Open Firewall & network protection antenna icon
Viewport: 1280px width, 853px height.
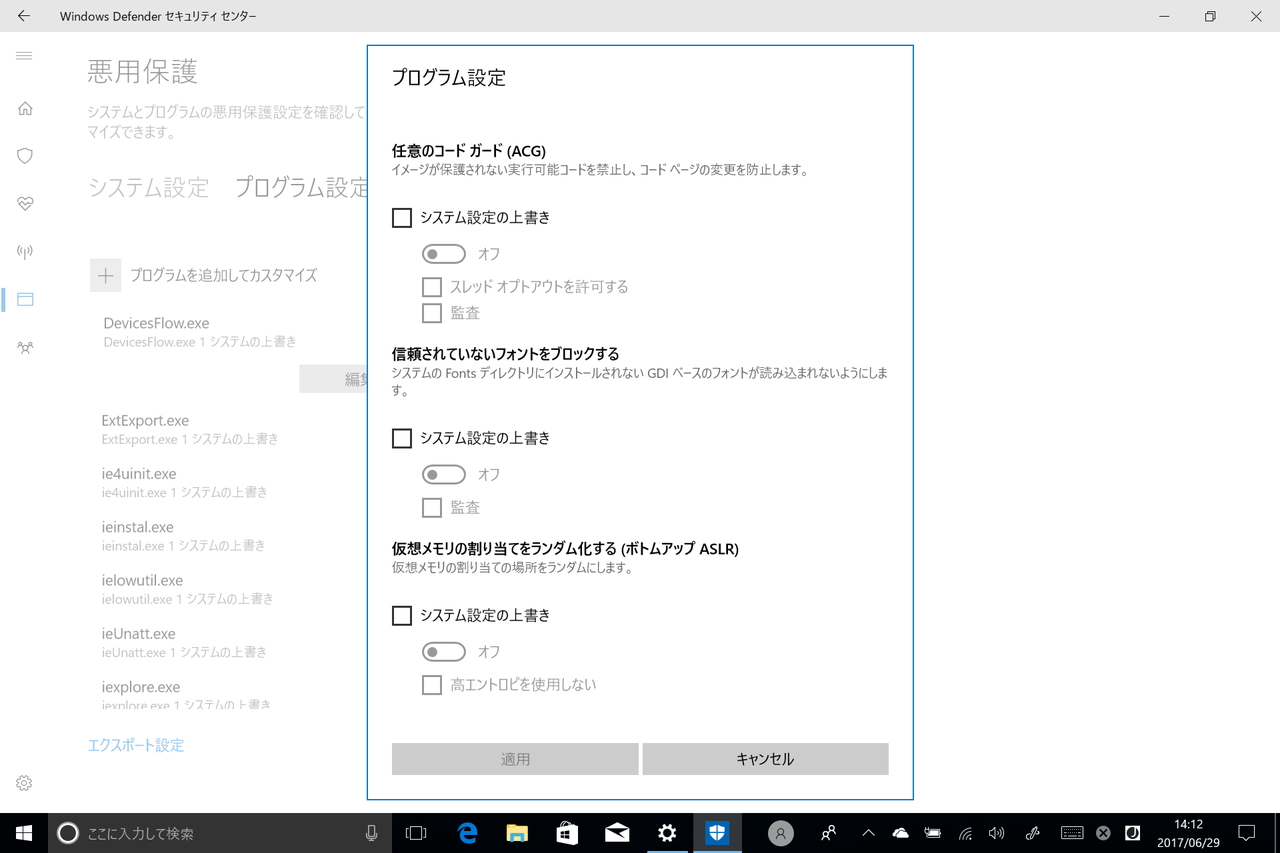coord(23,251)
